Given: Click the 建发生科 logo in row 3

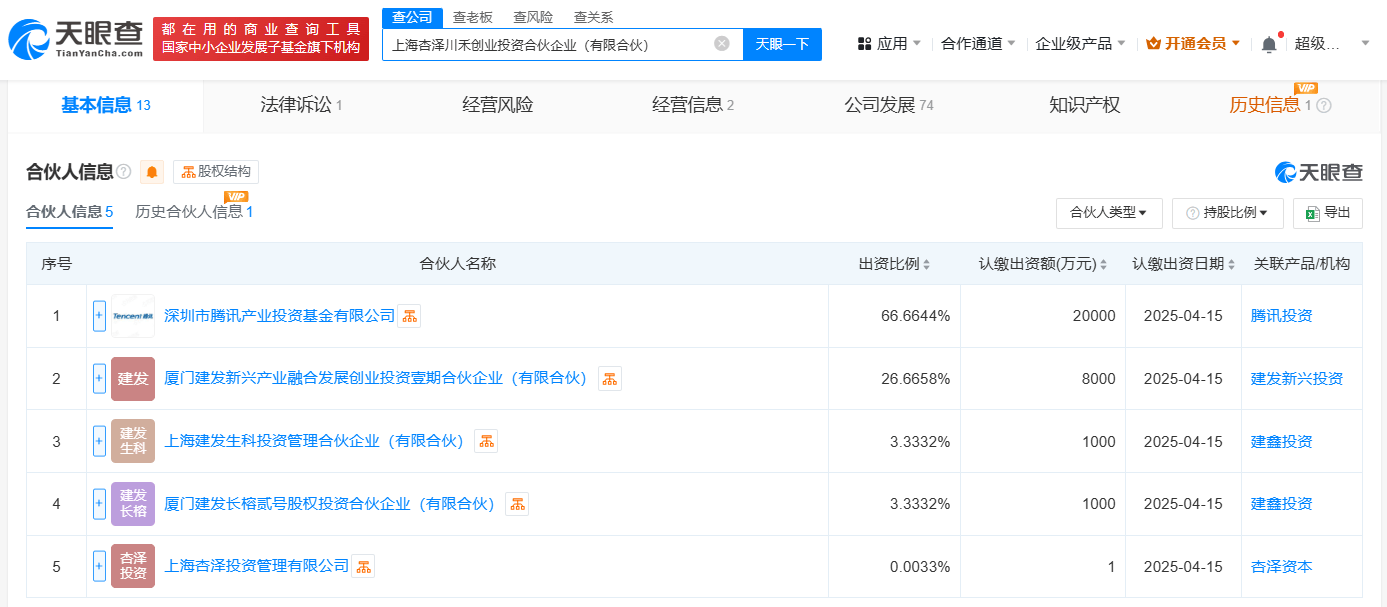Looking at the screenshot, I should [133, 441].
